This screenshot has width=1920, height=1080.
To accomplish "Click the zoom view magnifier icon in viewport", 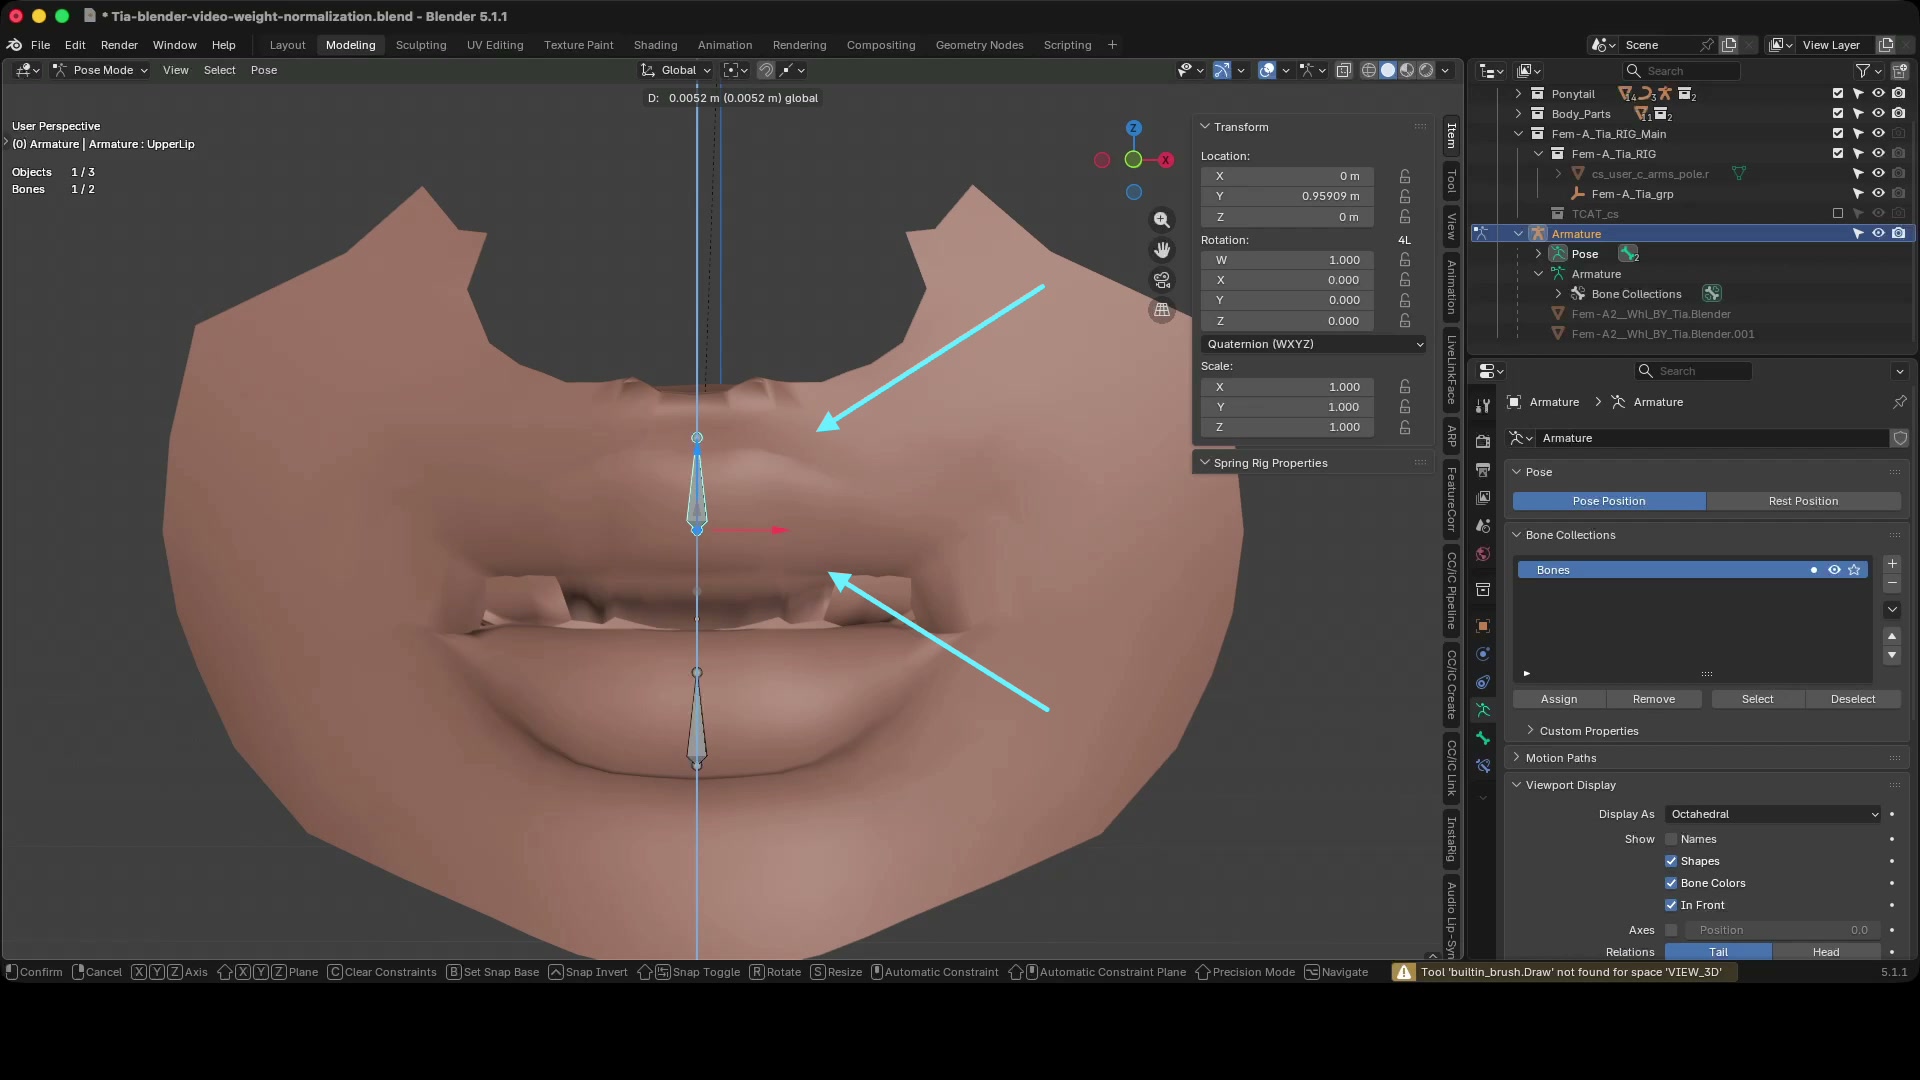I will click(x=1161, y=220).
